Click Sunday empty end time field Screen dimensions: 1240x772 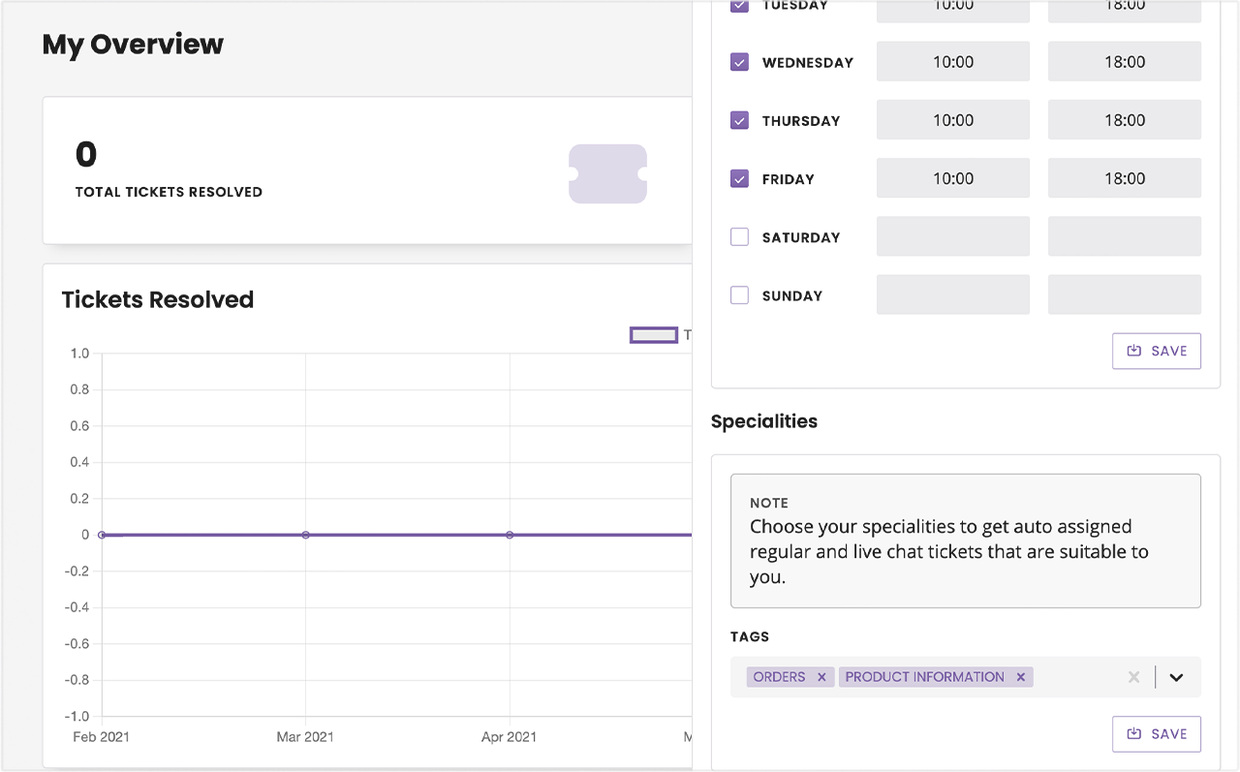tap(1124, 295)
